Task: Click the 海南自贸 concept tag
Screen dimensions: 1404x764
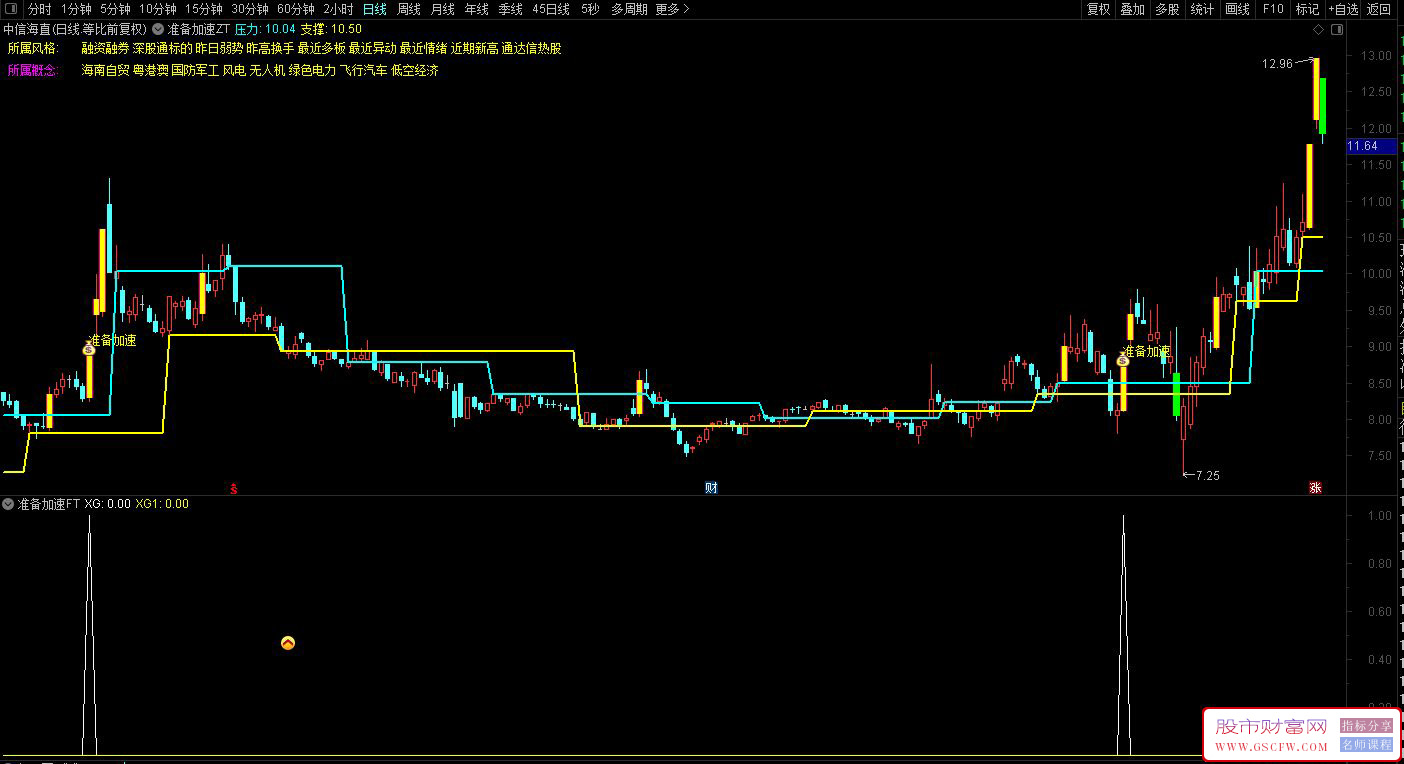Action: click(x=105, y=71)
